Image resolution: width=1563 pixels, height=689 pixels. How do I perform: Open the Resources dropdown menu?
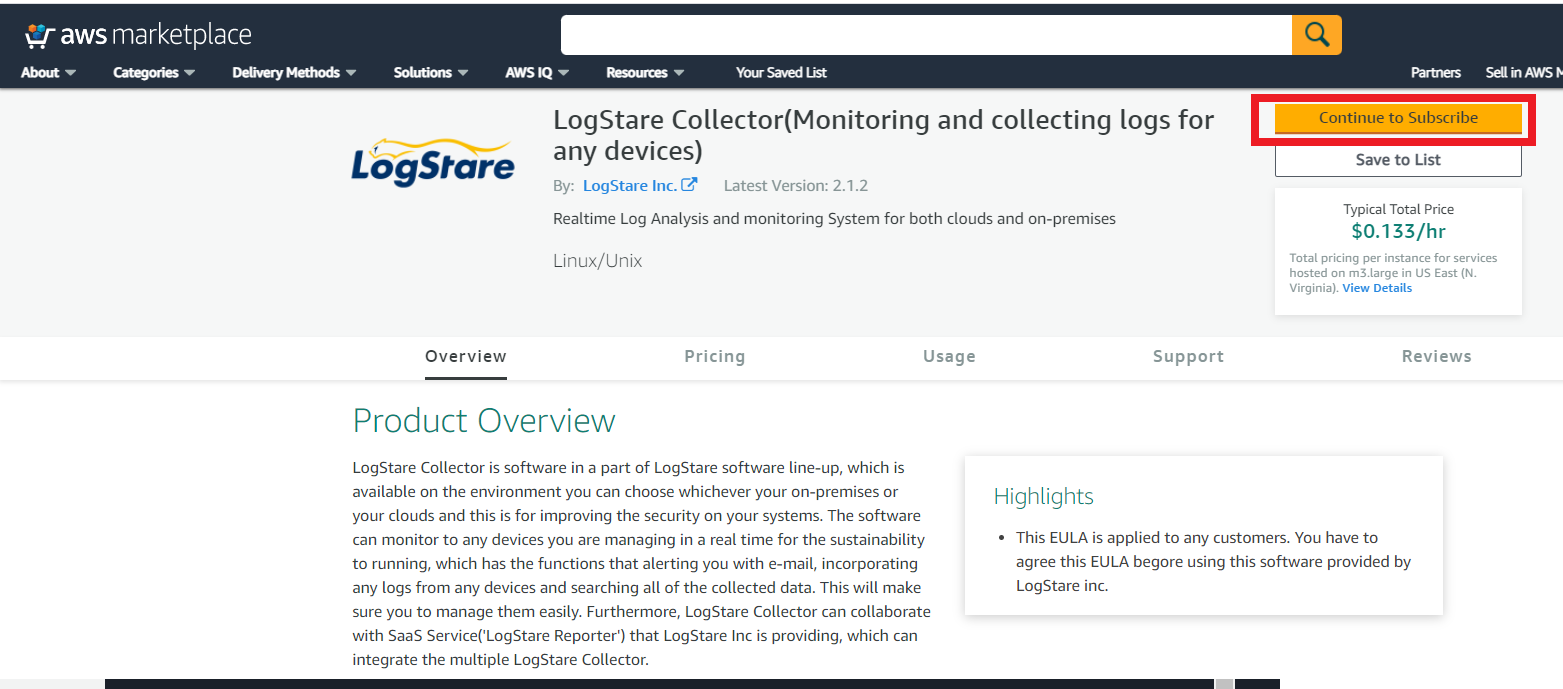[x=645, y=72]
